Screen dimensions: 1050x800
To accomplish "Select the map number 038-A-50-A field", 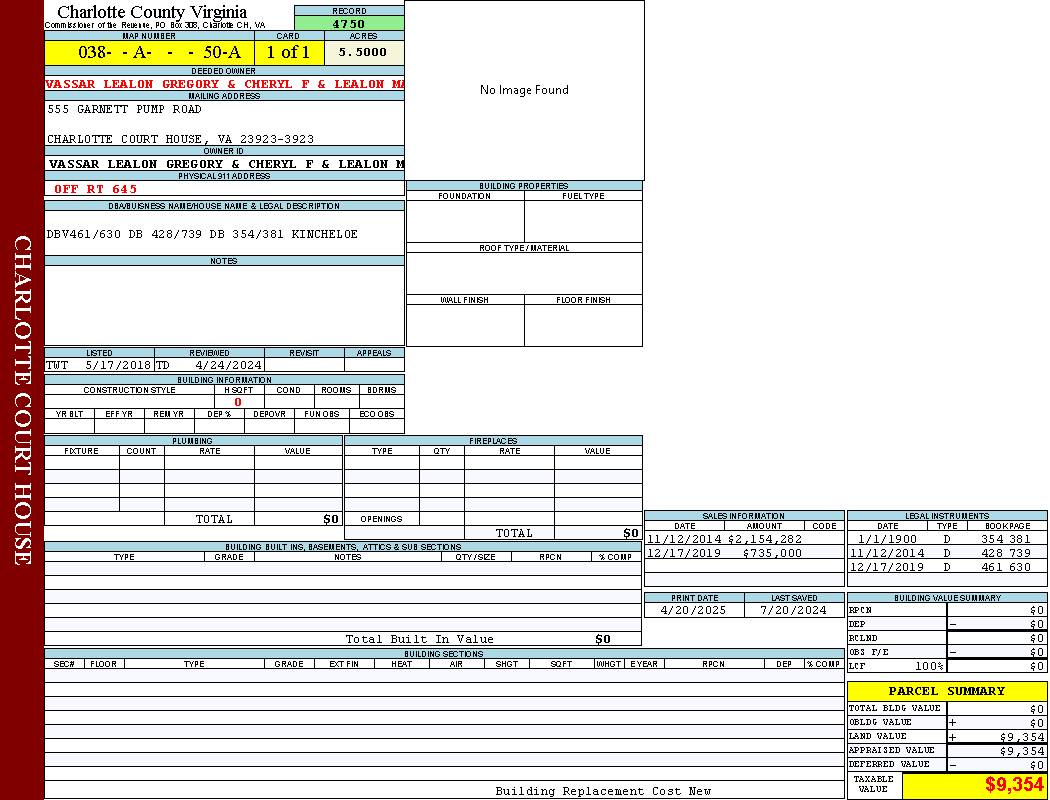I will [149, 52].
